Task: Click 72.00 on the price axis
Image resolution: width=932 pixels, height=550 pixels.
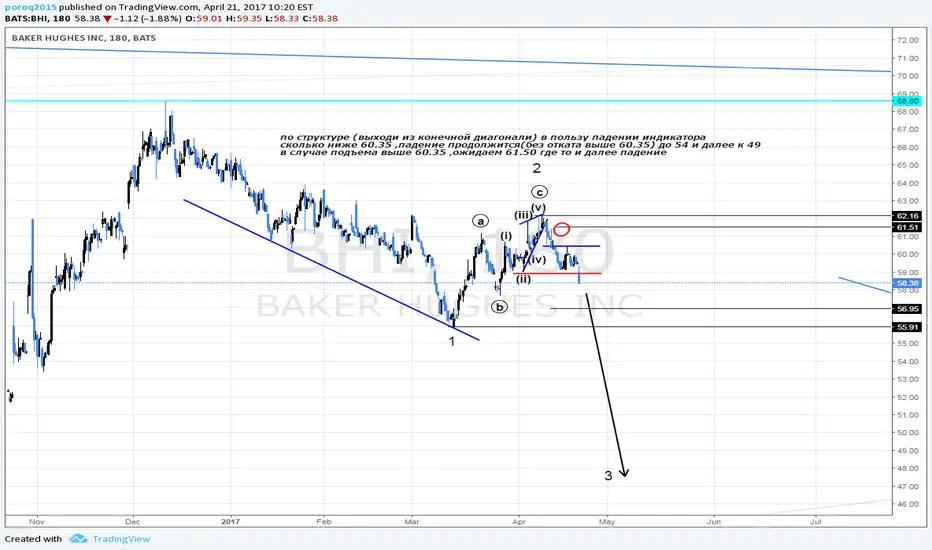Action: (908, 40)
